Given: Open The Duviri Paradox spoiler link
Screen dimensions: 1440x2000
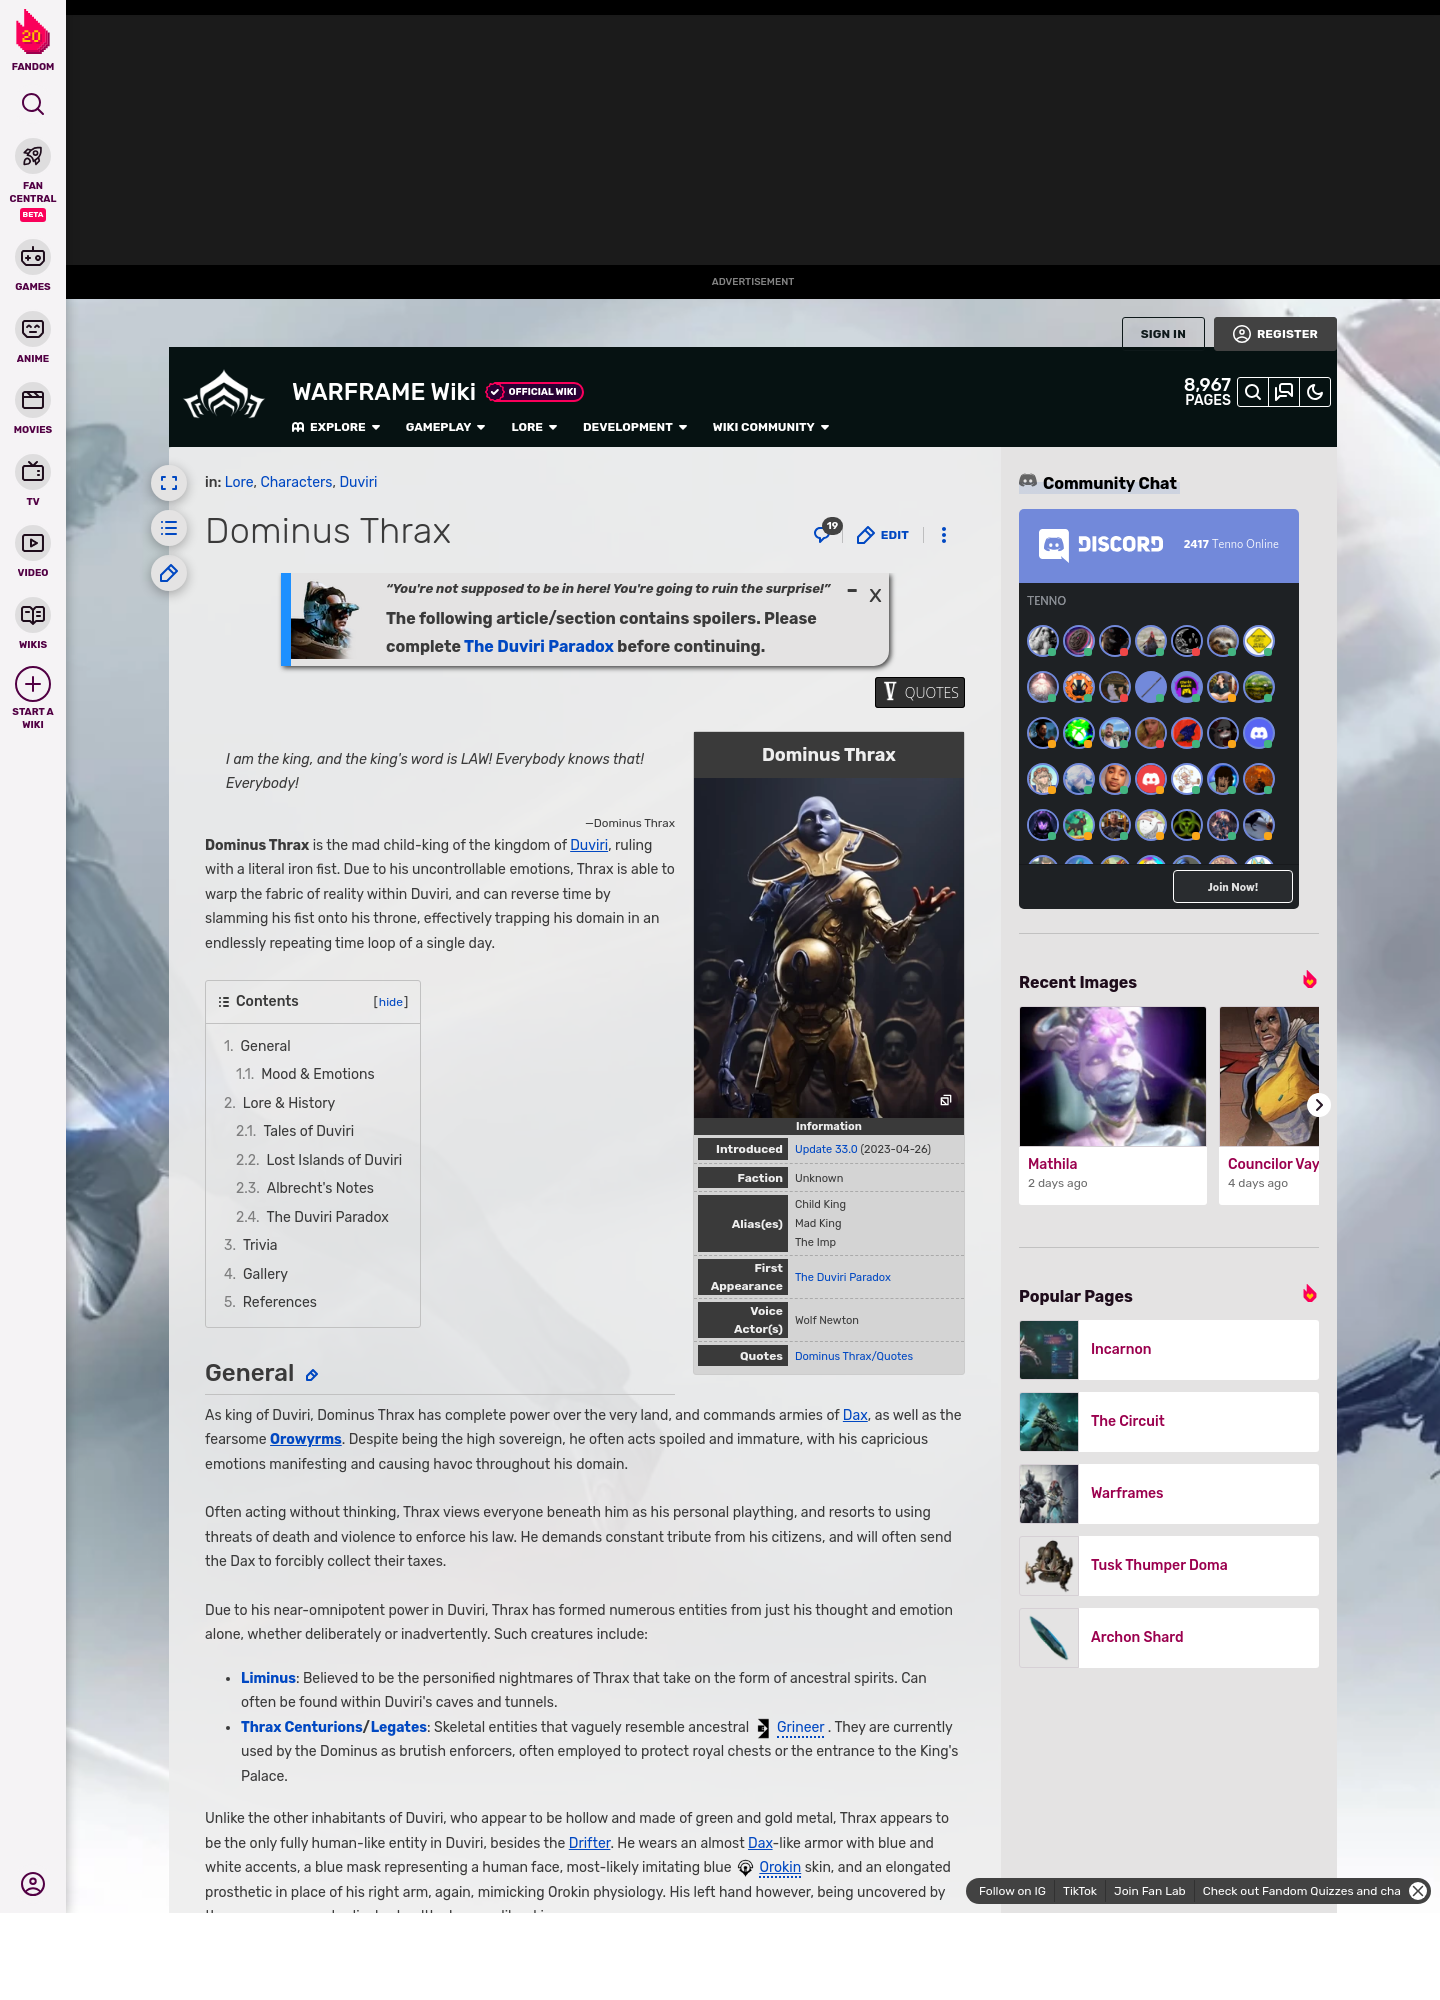Looking at the screenshot, I should tap(539, 646).
